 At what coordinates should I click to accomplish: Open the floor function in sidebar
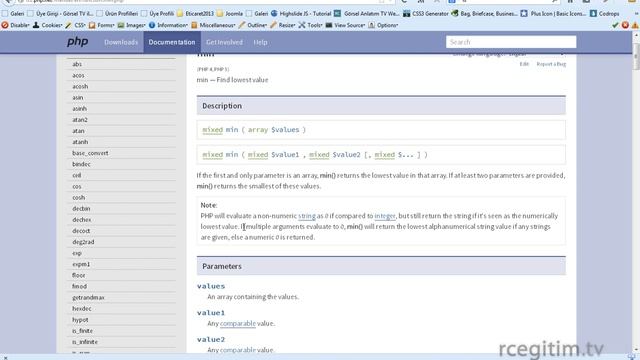click(78, 275)
